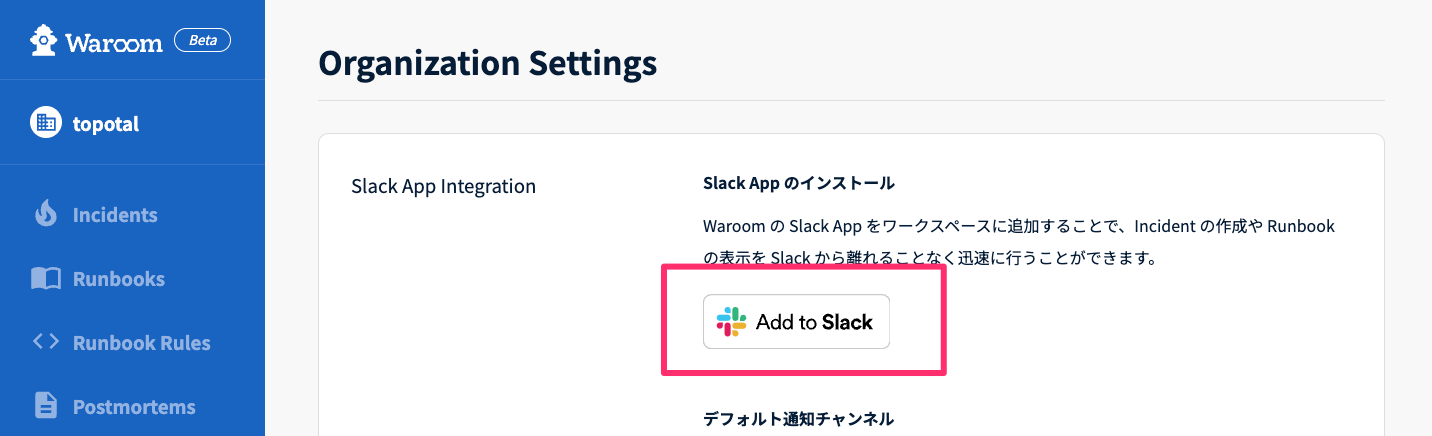
Task: Click the Slack App Integration section label
Action: pyautogui.click(x=443, y=186)
